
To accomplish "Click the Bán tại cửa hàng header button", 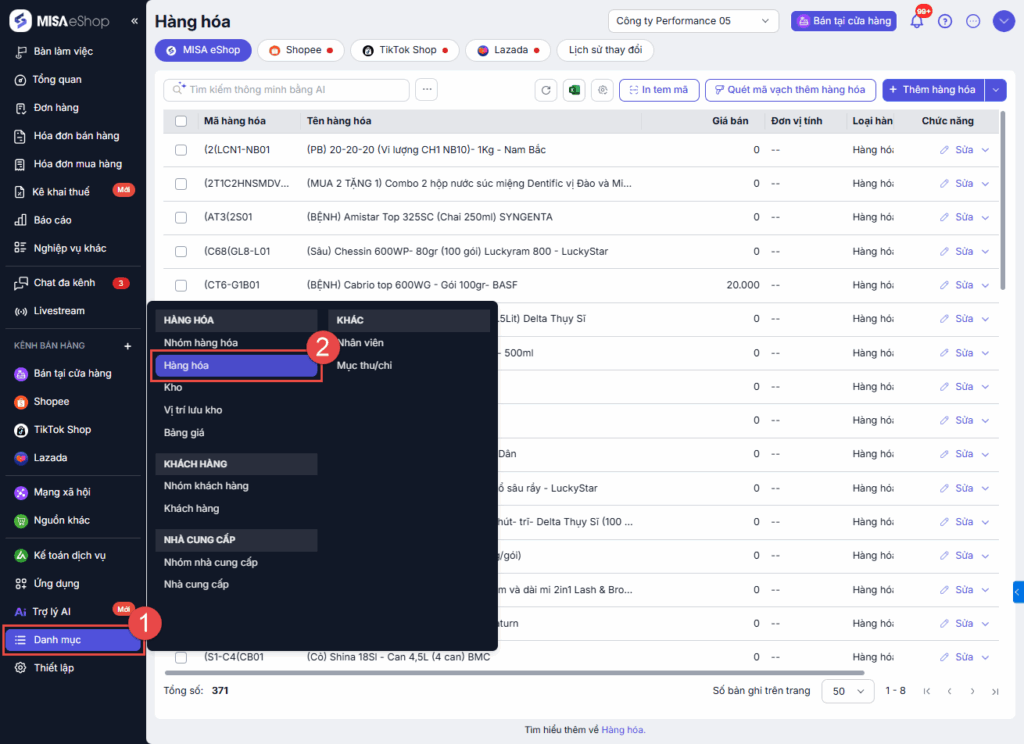I will (x=844, y=21).
